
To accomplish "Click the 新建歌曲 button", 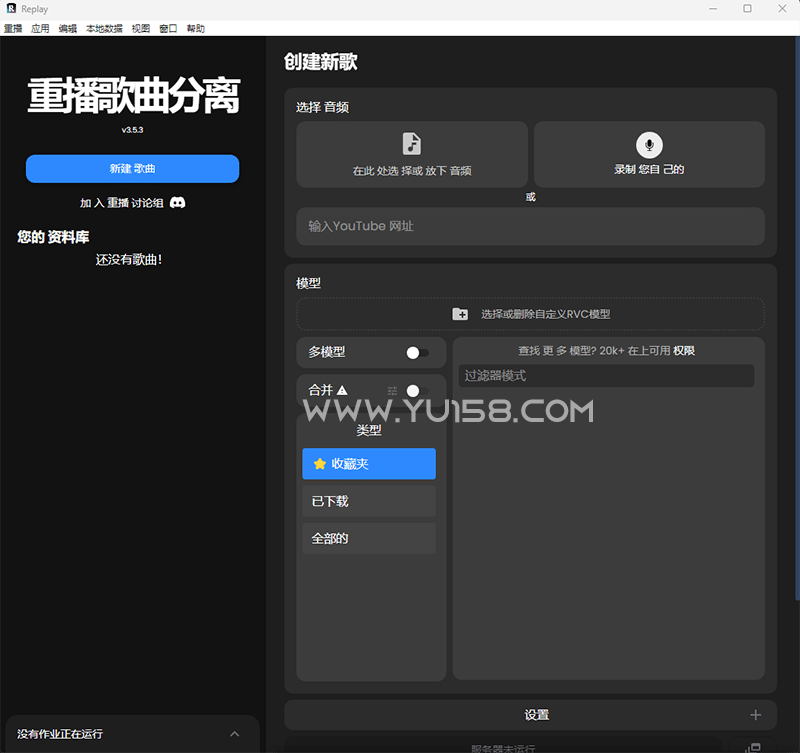I will pos(131,168).
